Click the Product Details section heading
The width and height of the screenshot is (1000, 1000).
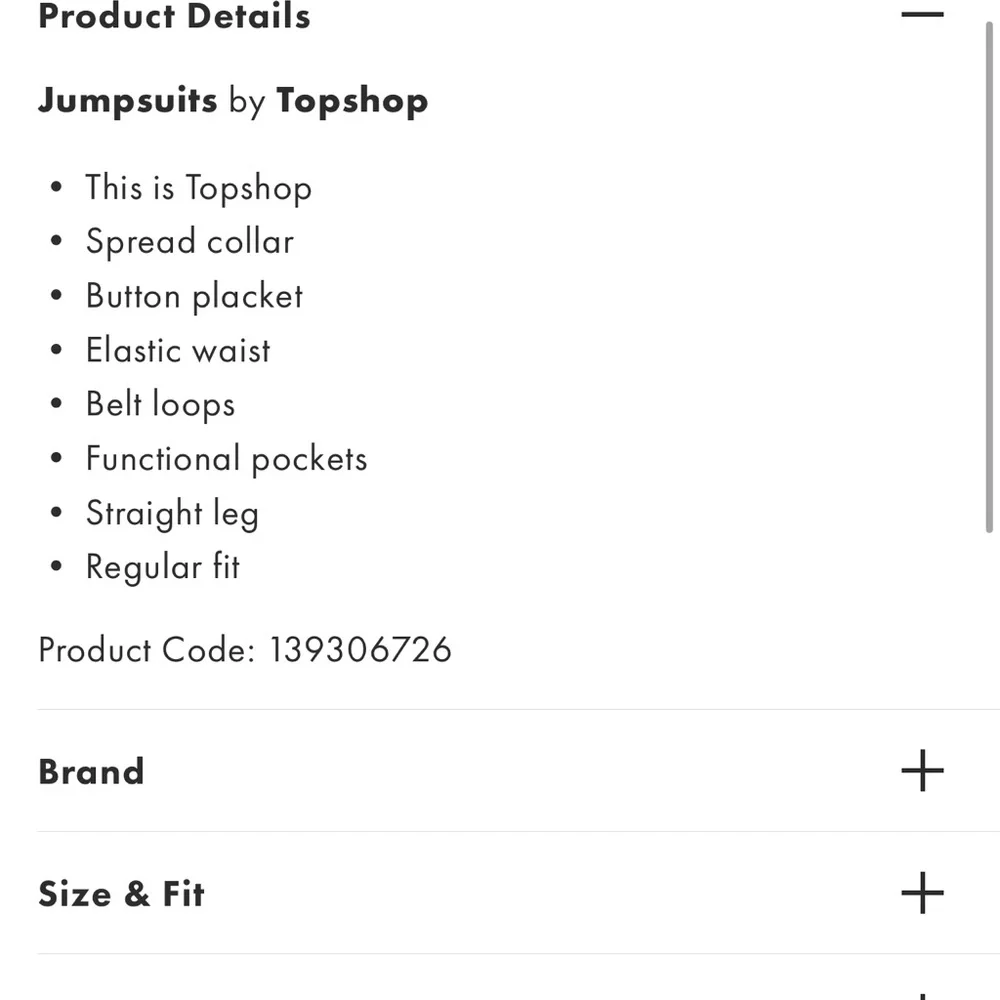click(x=174, y=16)
